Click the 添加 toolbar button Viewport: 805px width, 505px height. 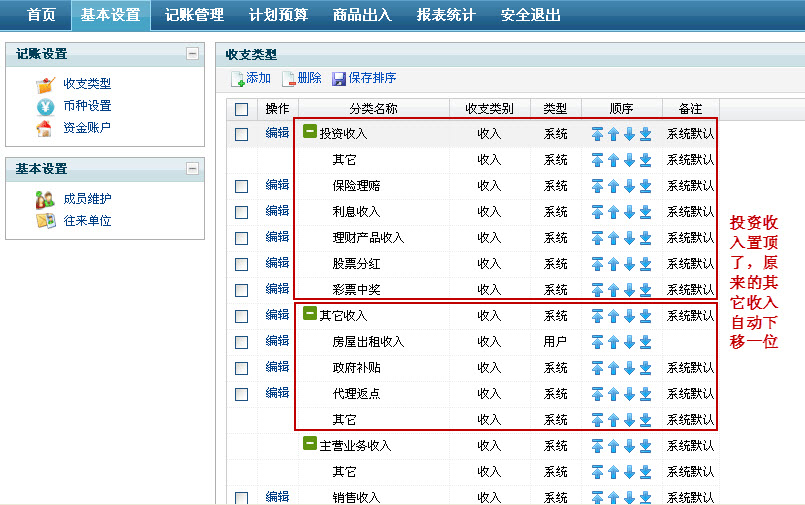click(x=251, y=79)
